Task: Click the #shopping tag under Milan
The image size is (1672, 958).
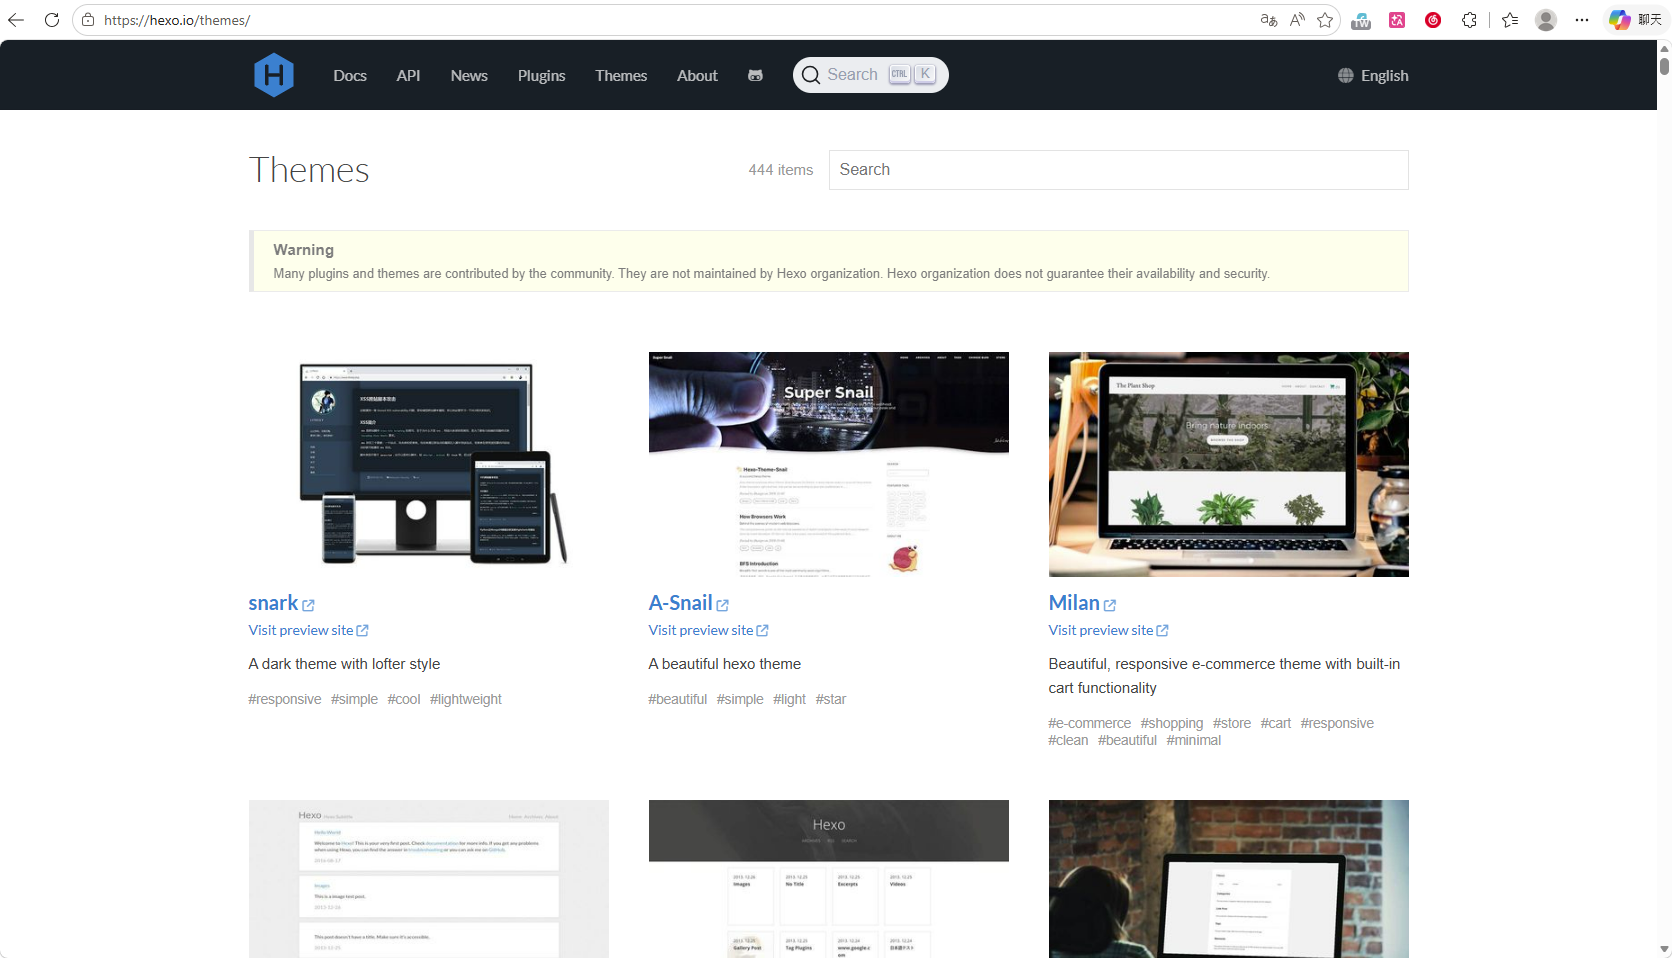Action: (1172, 723)
